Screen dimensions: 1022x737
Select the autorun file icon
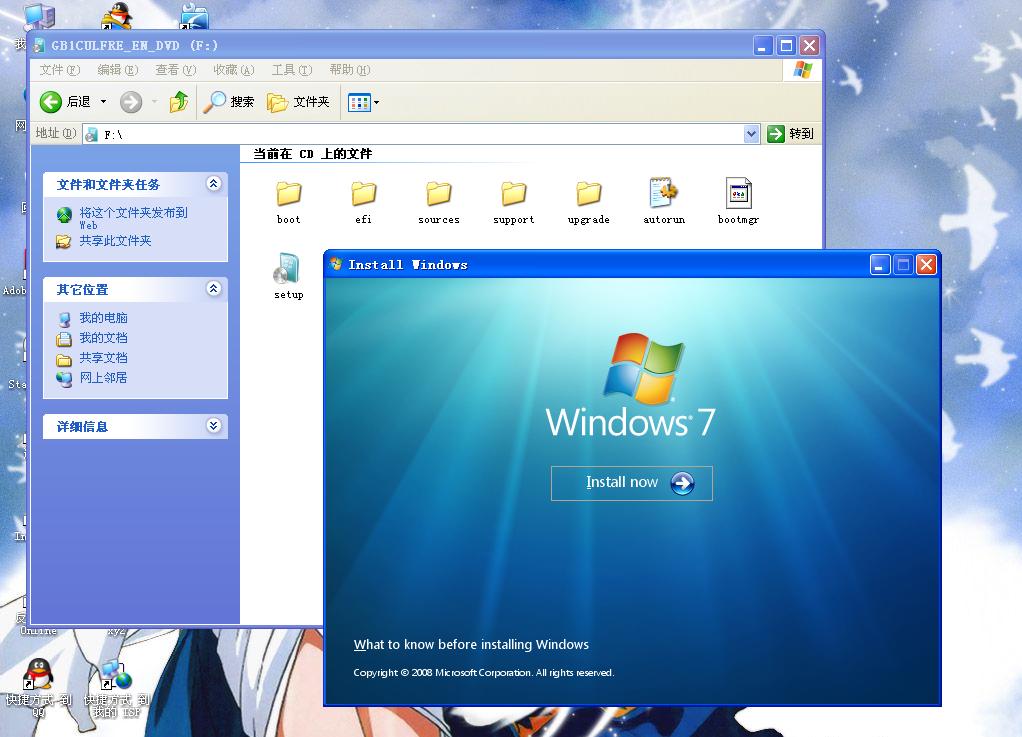(664, 194)
